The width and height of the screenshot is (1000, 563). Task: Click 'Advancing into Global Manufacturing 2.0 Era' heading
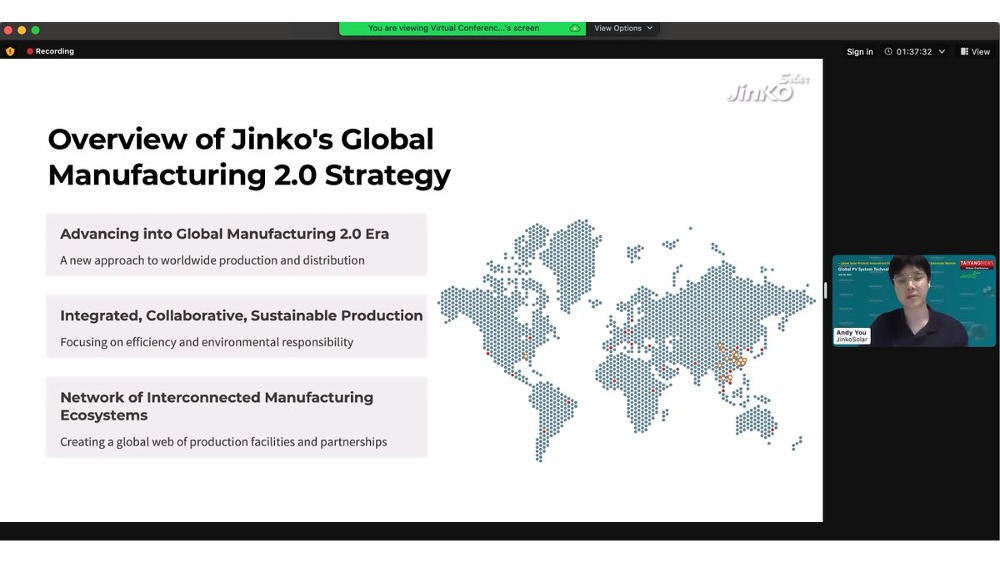pos(224,234)
